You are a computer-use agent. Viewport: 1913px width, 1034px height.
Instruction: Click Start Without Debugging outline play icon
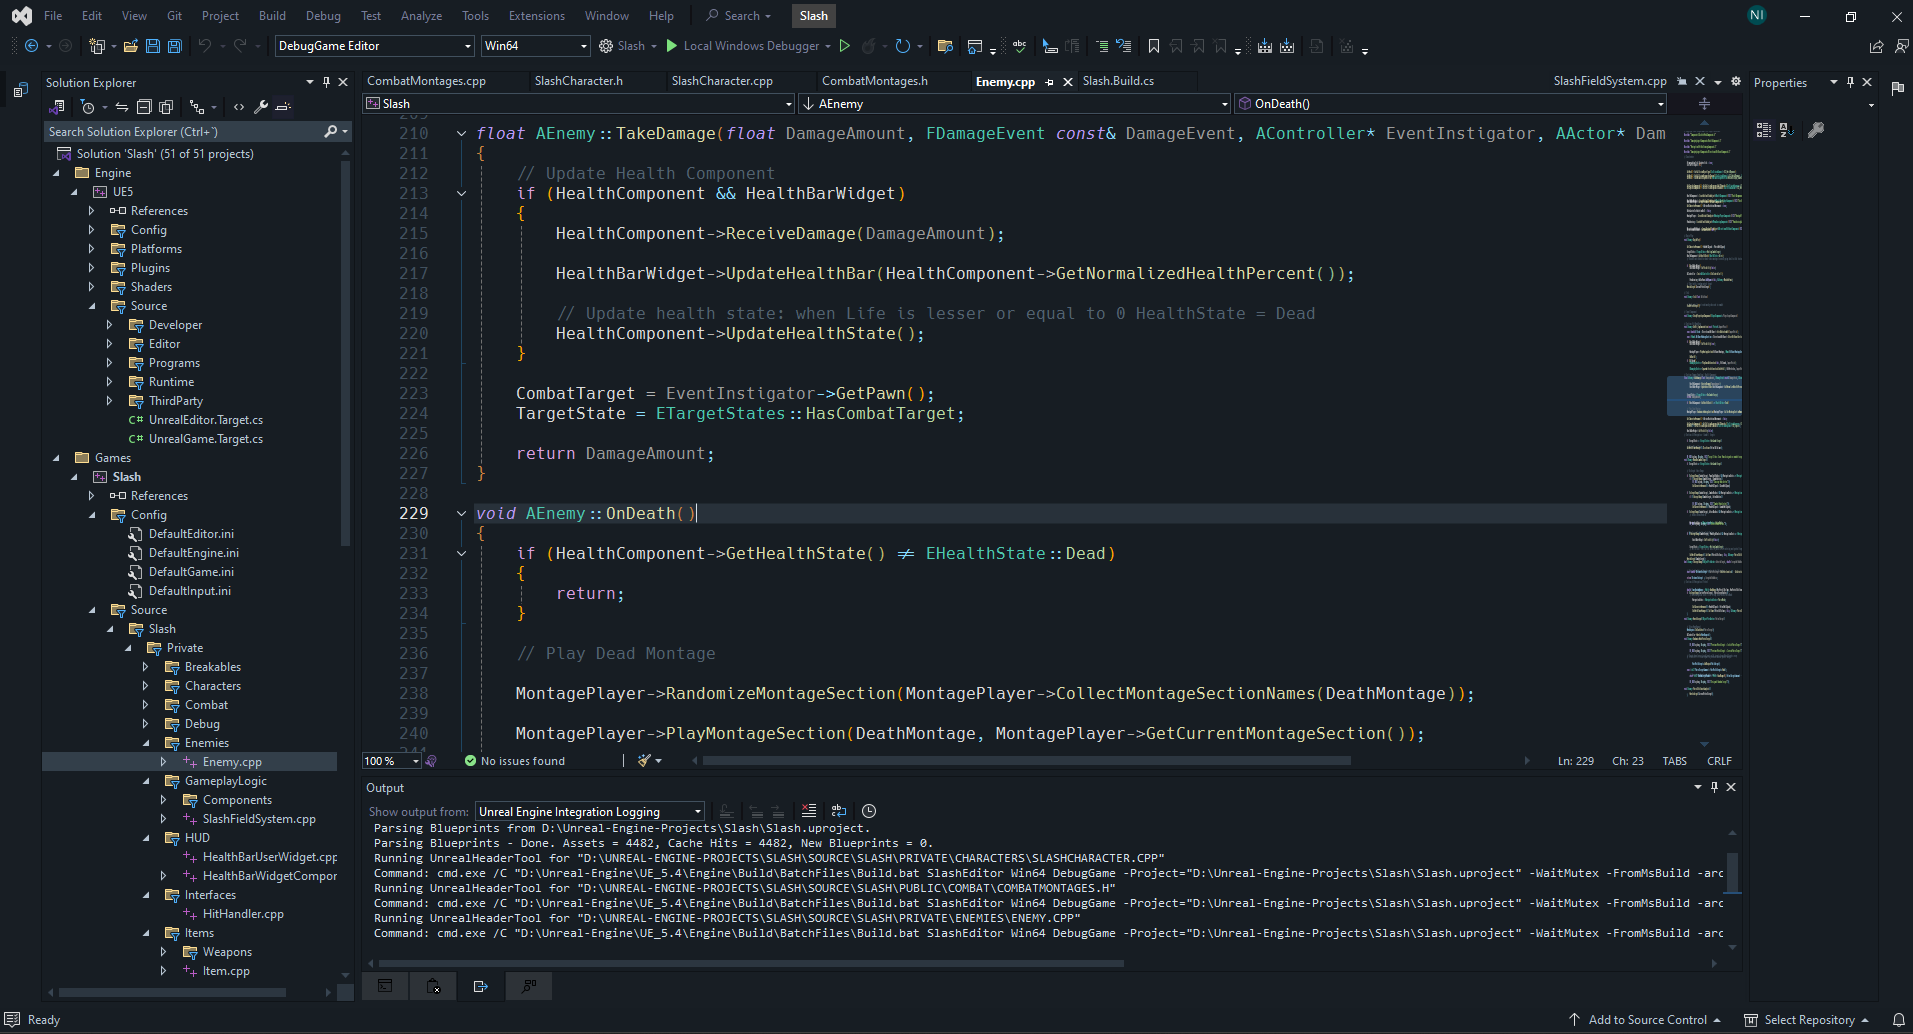coord(845,46)
